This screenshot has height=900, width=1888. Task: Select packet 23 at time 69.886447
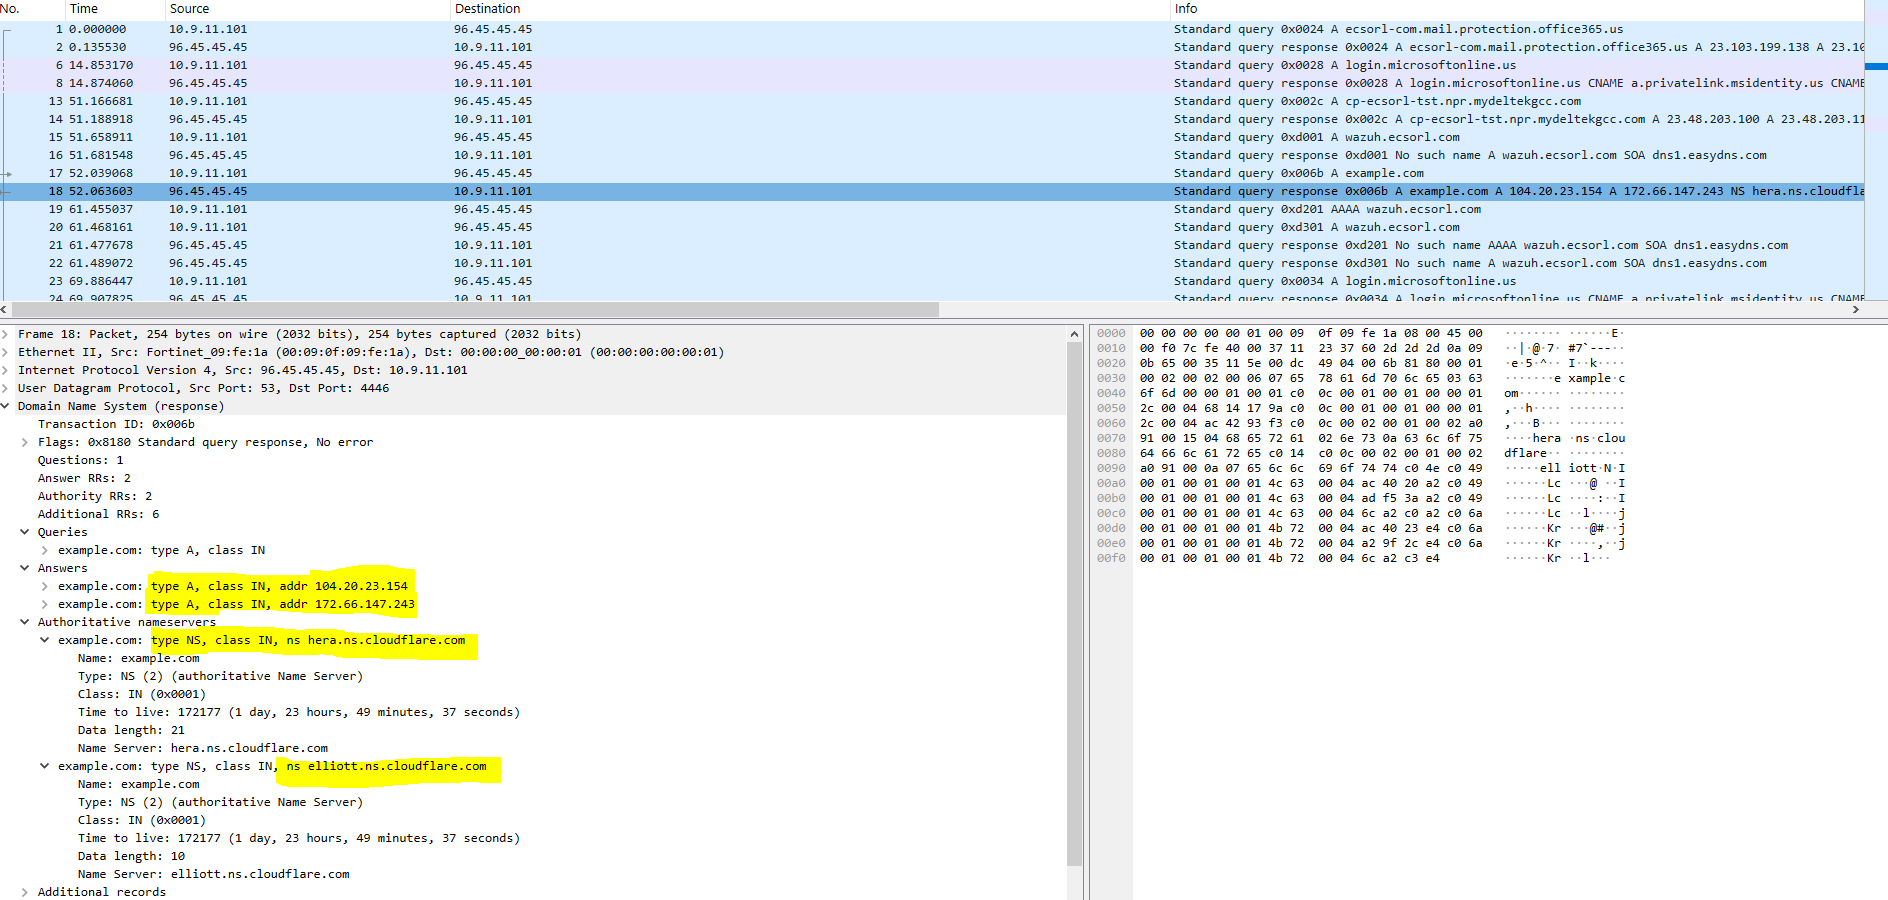(932, 281)
